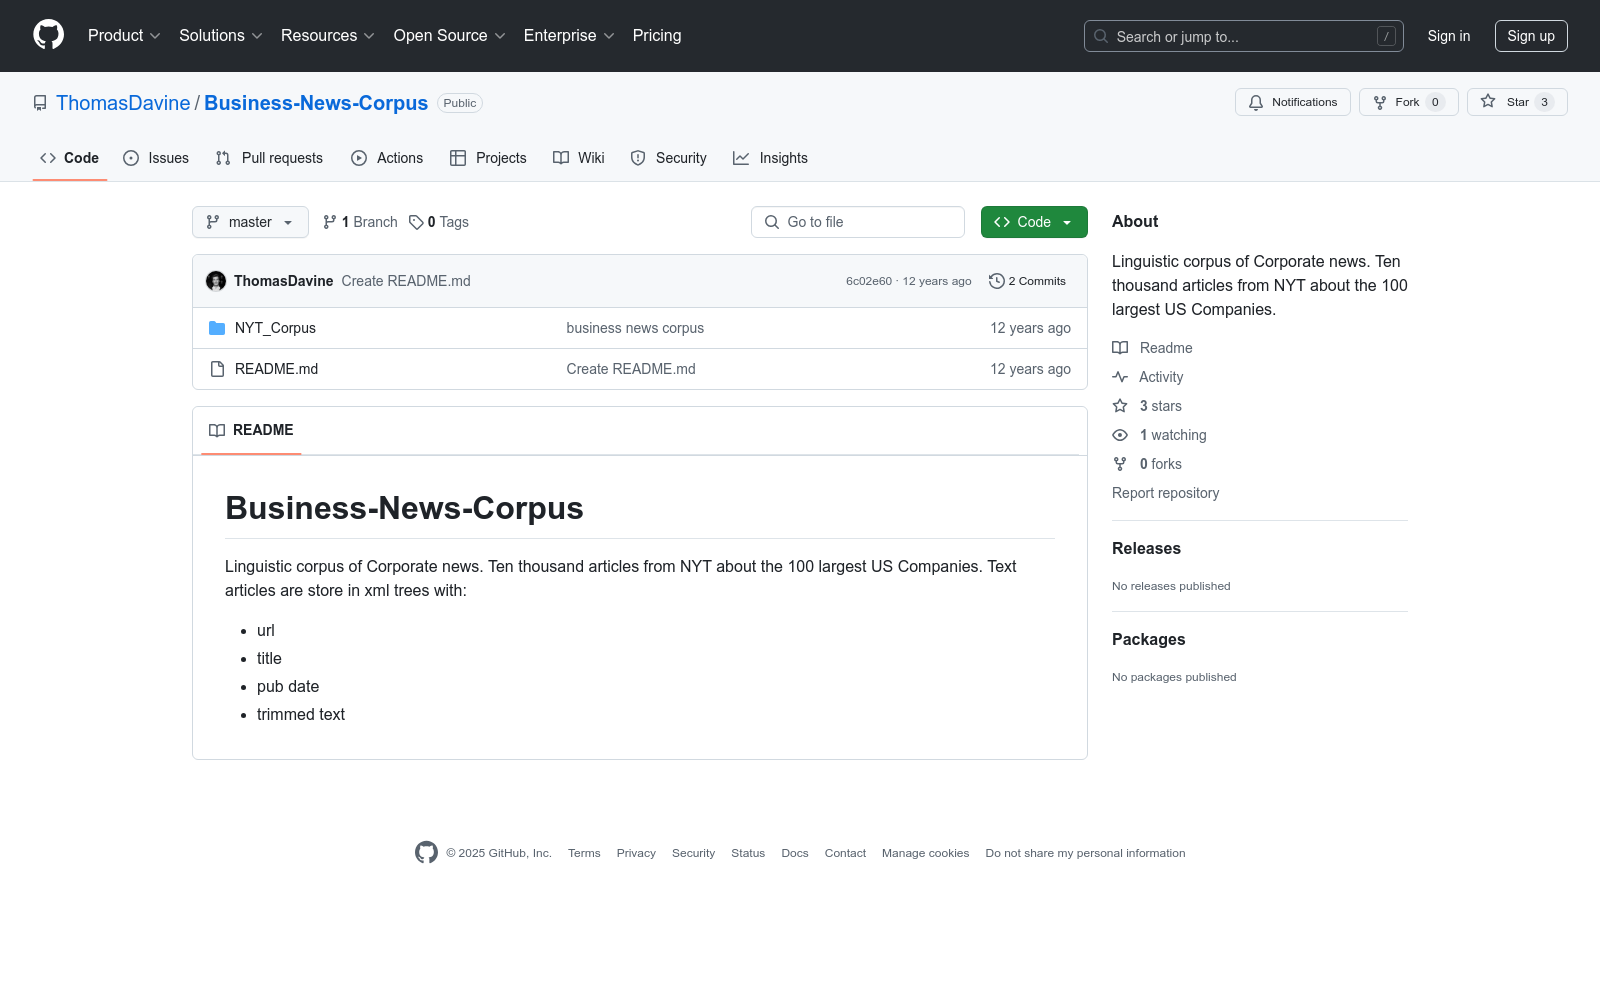
Task: Expand the Resources menu
Action: pos(327,36)
